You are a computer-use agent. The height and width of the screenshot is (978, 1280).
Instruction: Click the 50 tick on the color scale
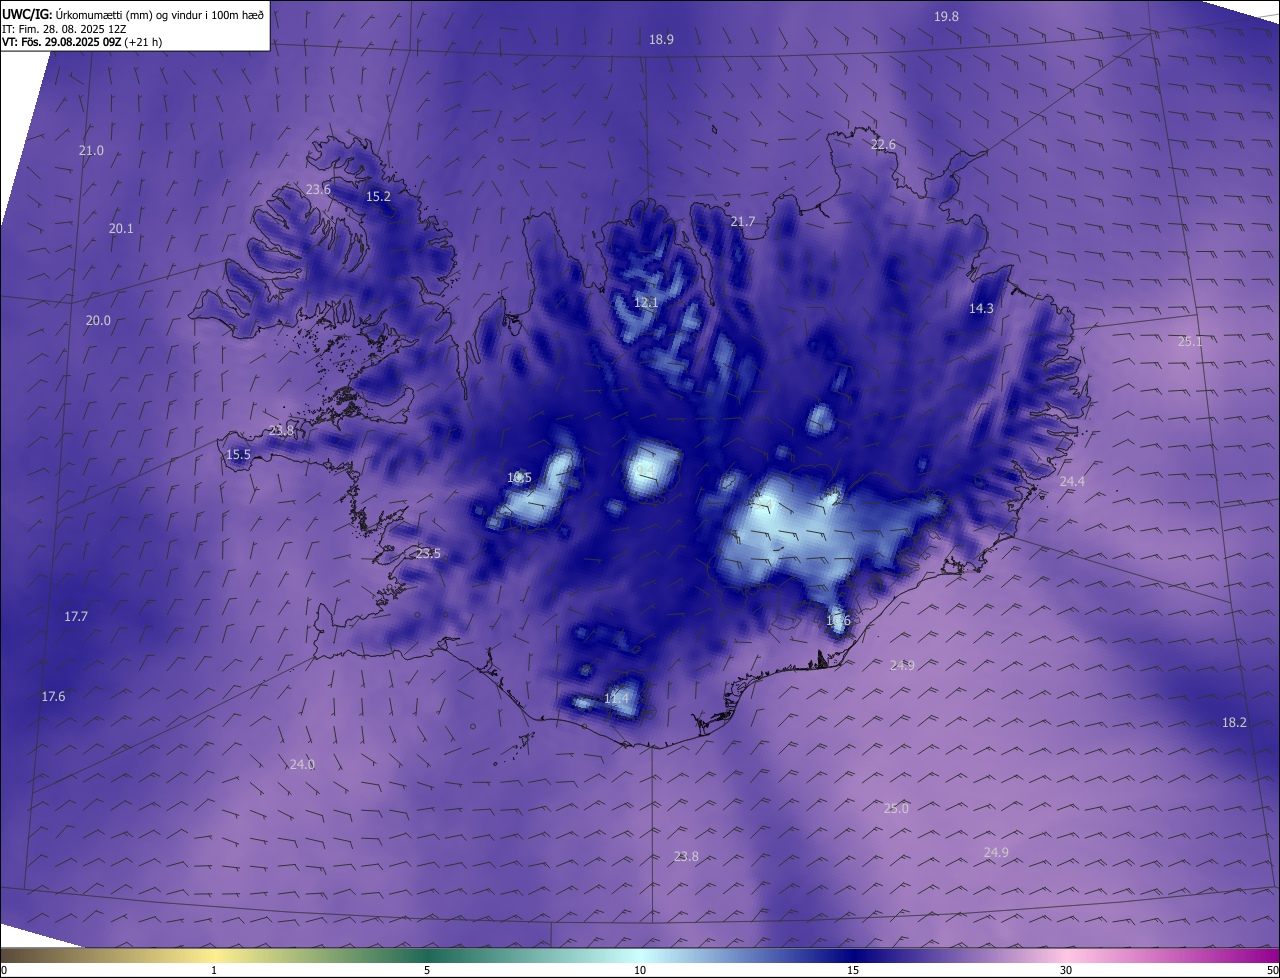click(x=1272, y=971)
